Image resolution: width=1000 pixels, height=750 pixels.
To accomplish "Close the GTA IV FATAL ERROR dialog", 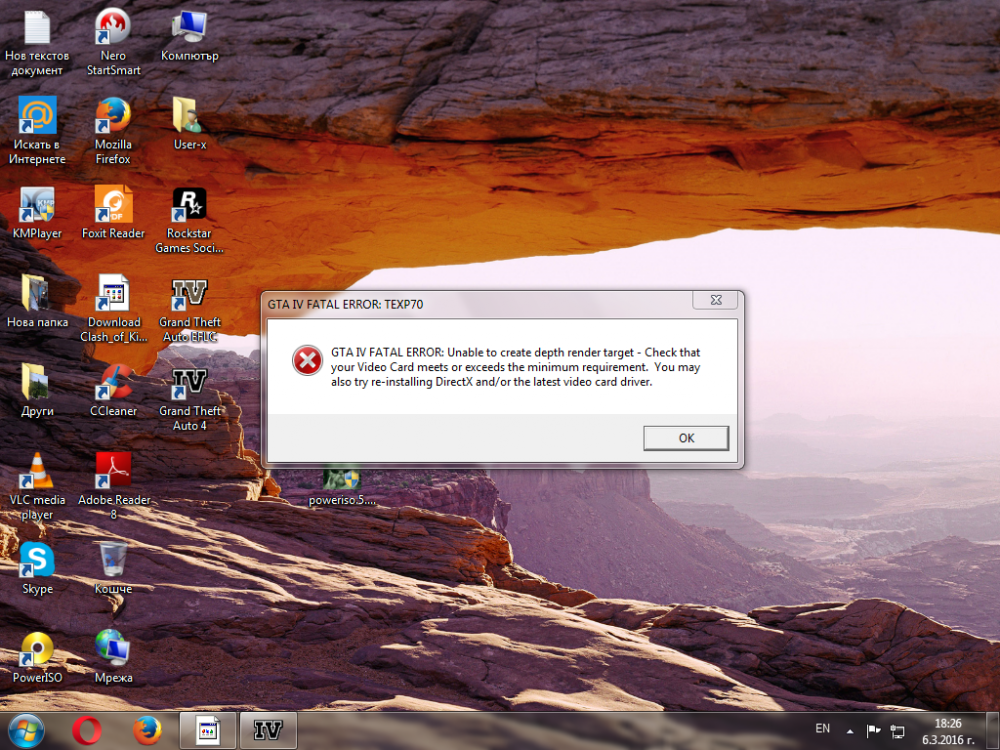I will tap(716, 300).
